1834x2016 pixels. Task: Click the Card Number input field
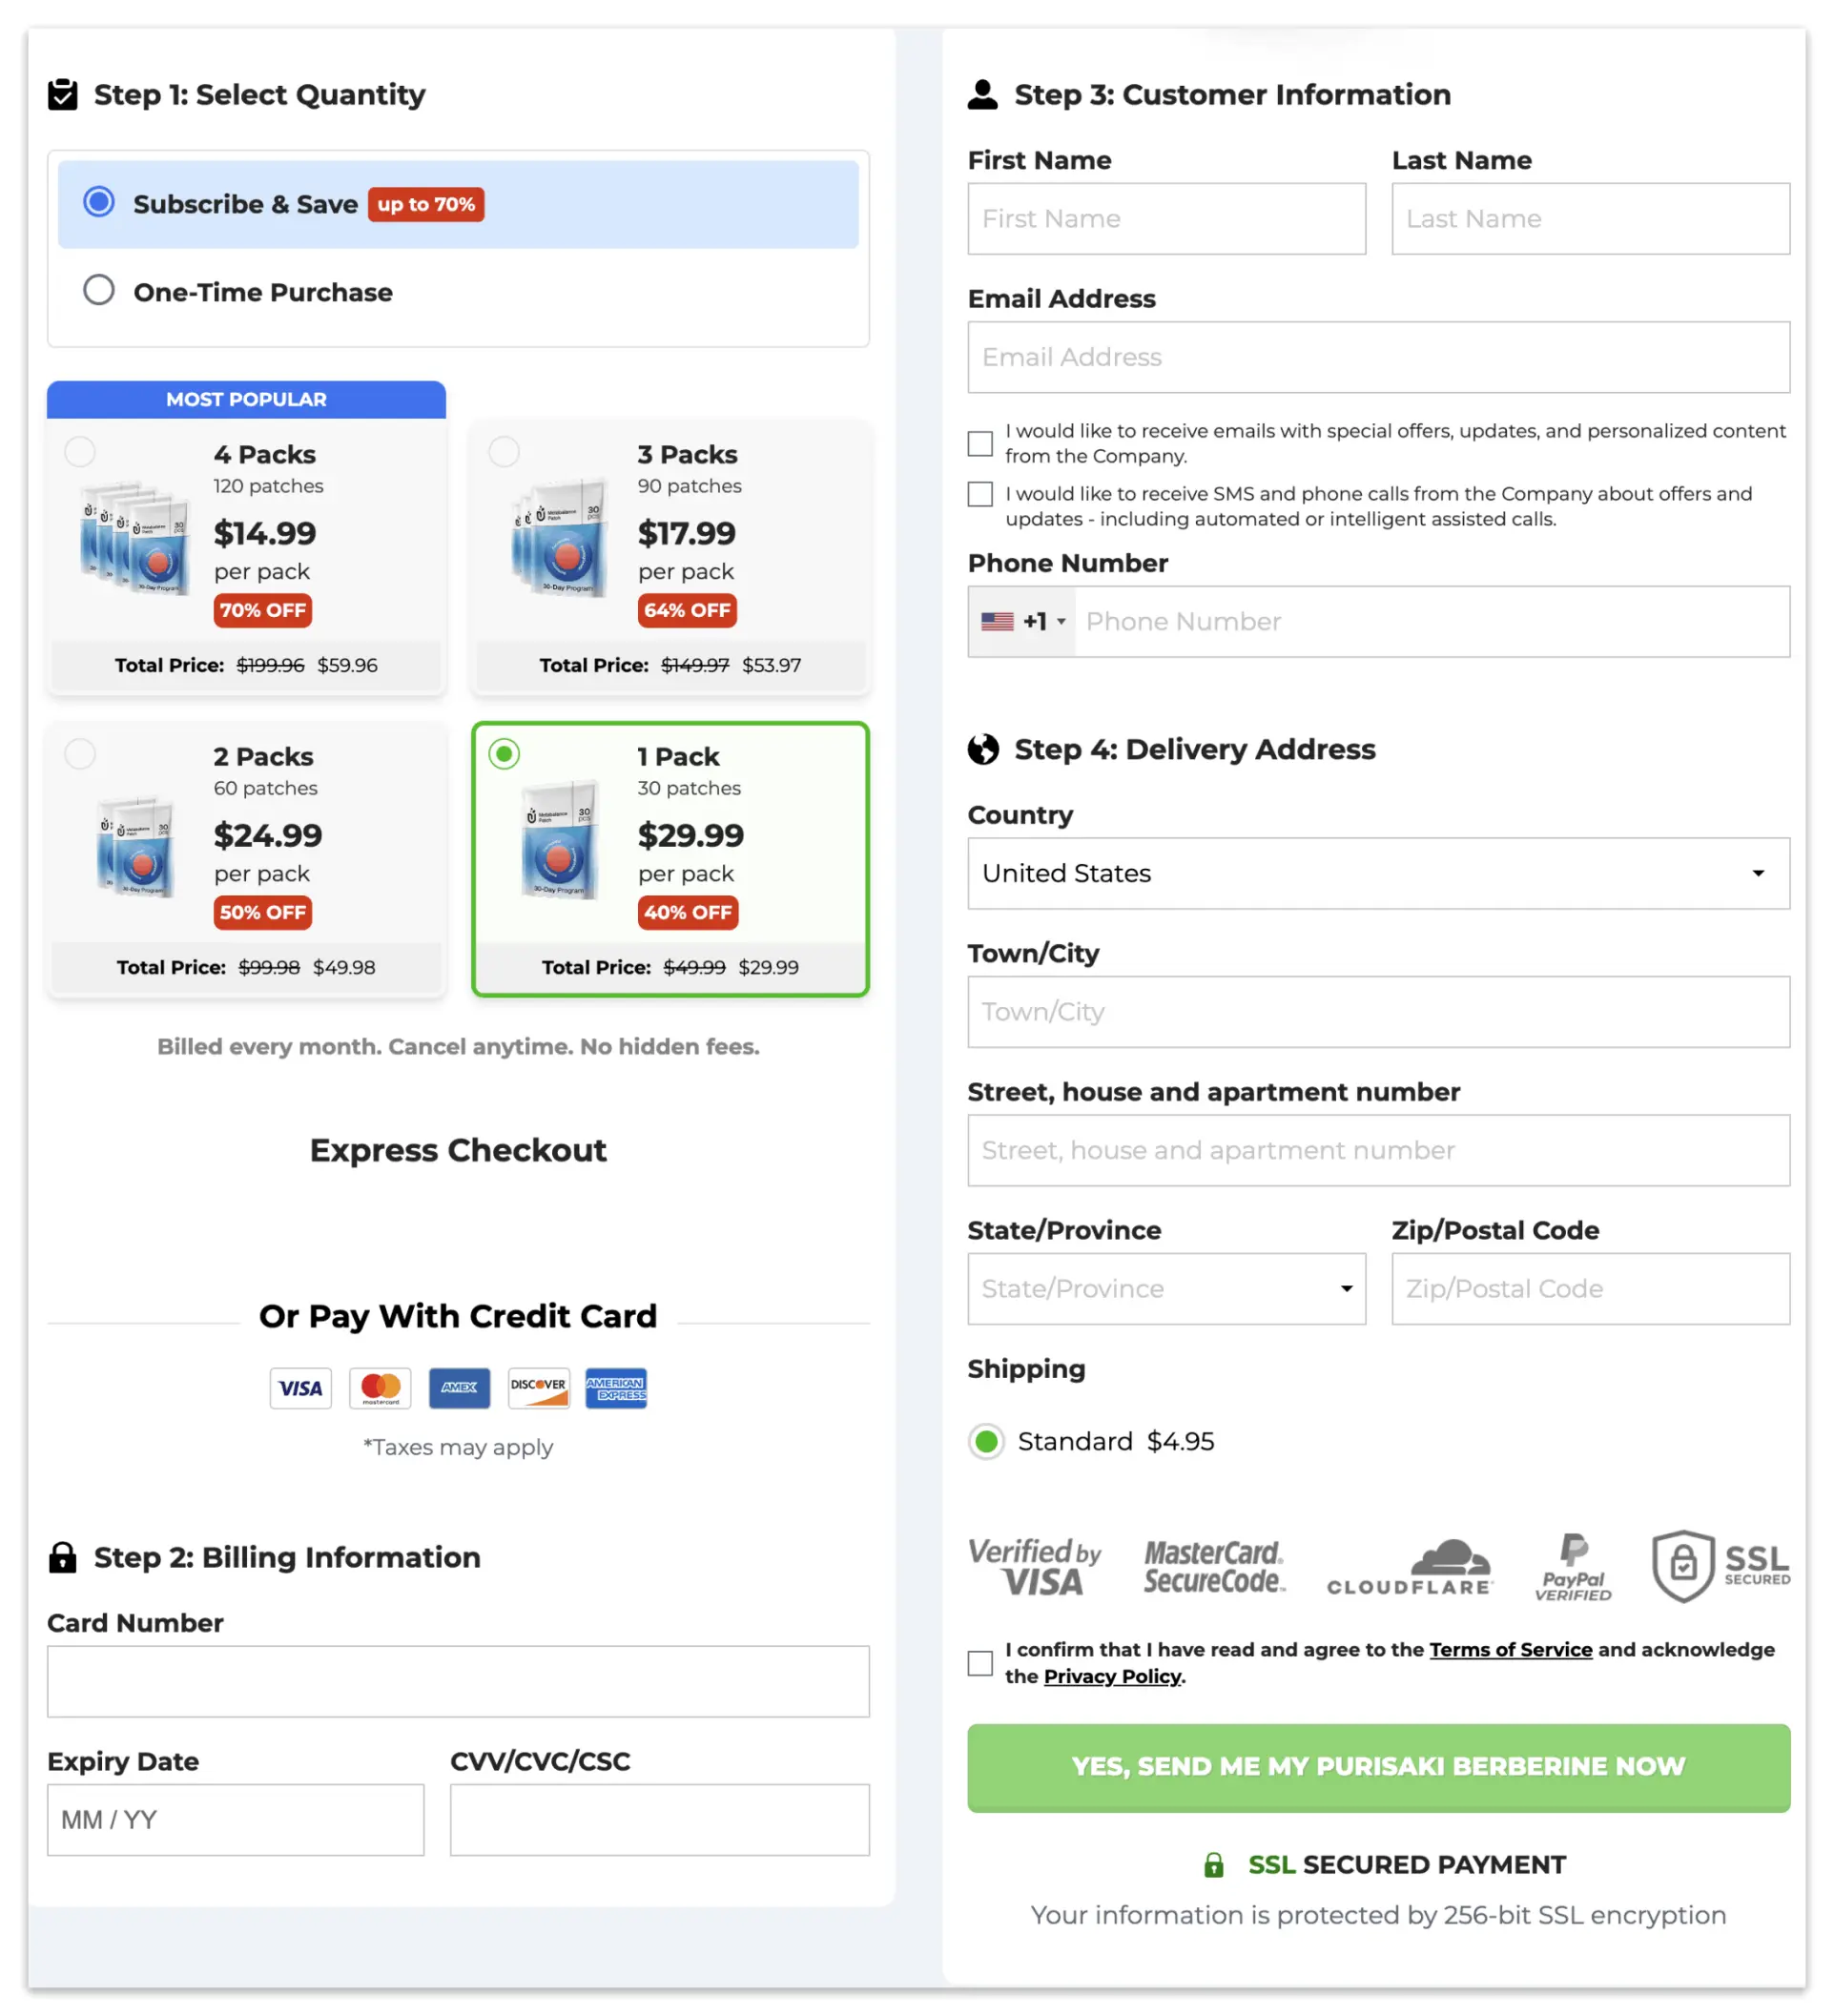pos(458,1682)
